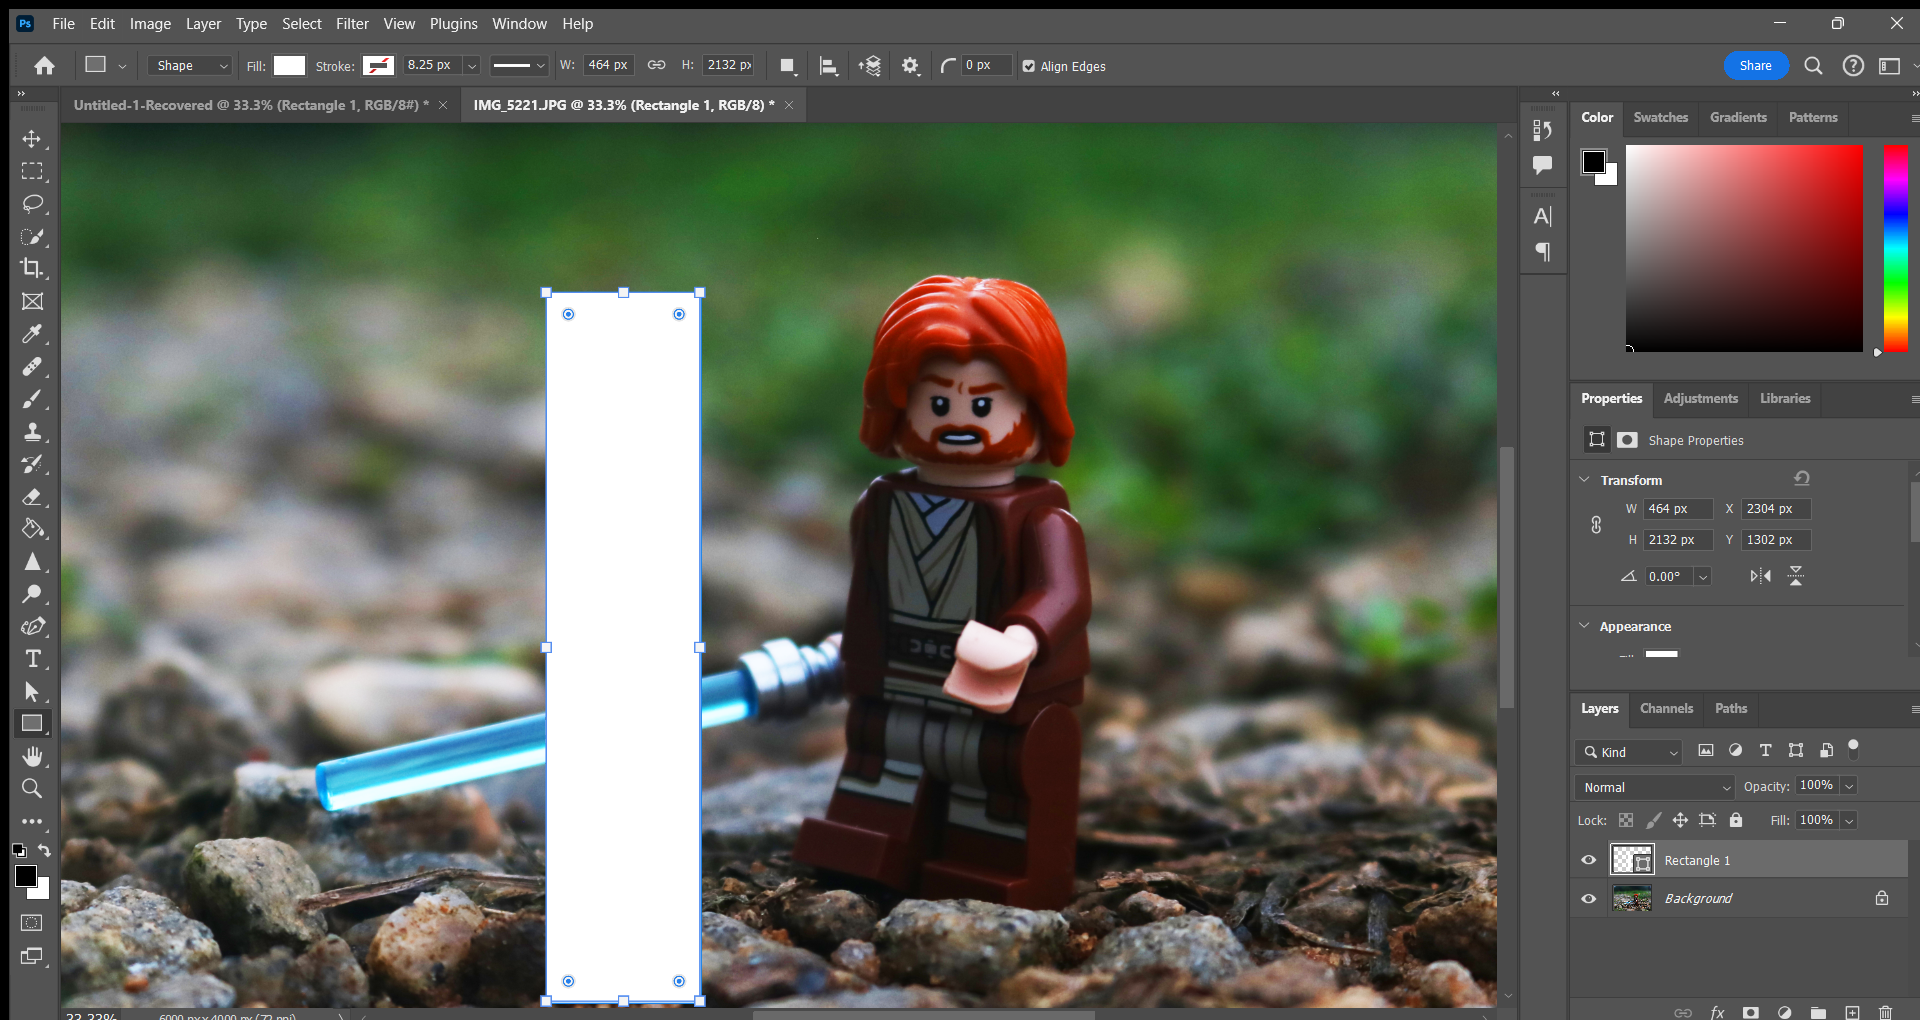Toggle lock all for layer

click(1736, 820)
